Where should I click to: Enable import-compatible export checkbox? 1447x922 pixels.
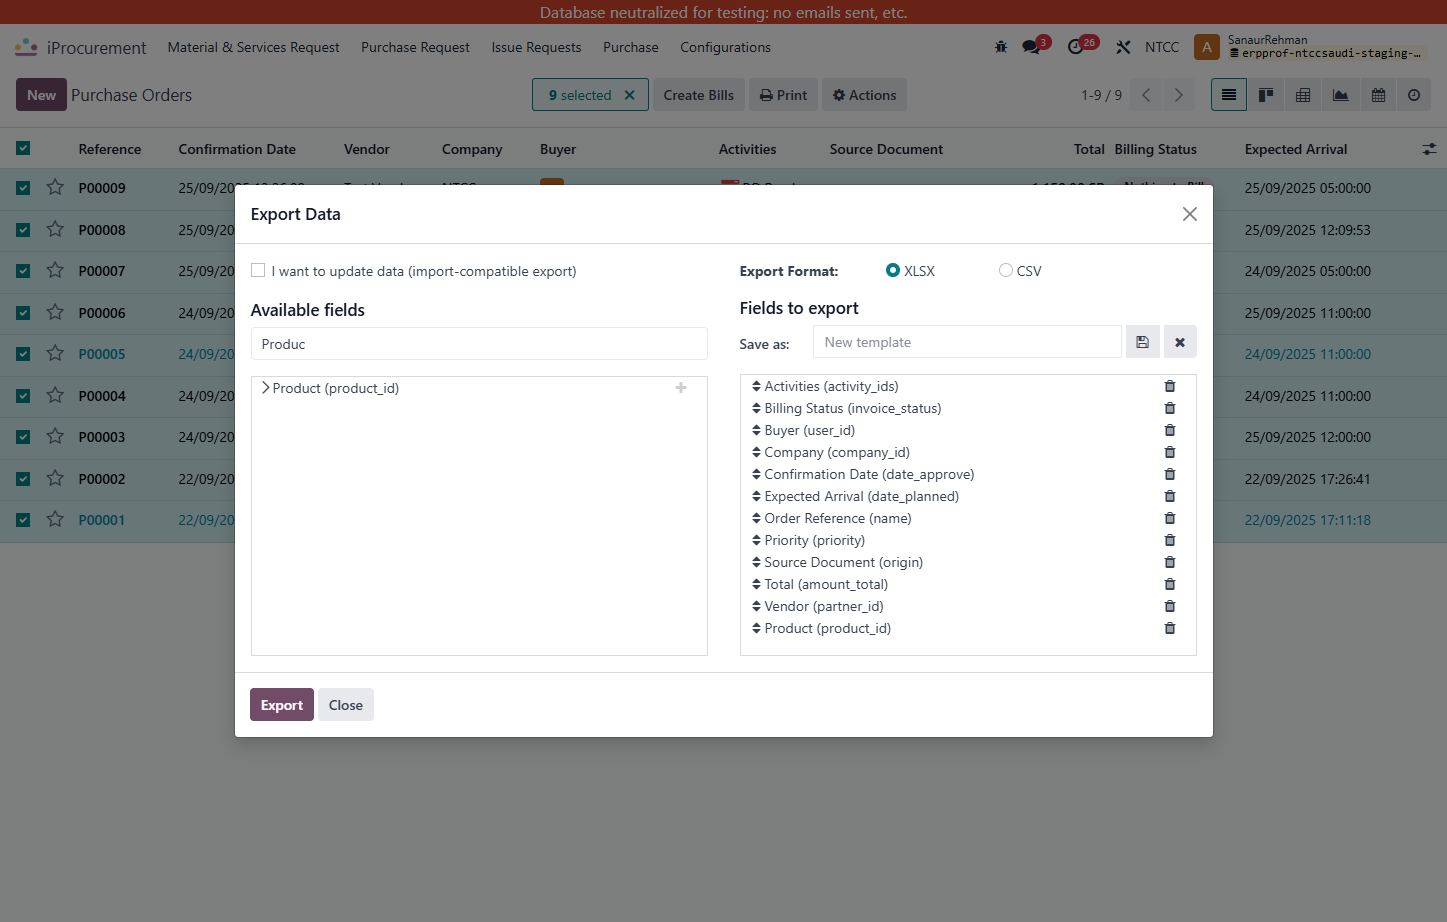click(x=258, y=270)
